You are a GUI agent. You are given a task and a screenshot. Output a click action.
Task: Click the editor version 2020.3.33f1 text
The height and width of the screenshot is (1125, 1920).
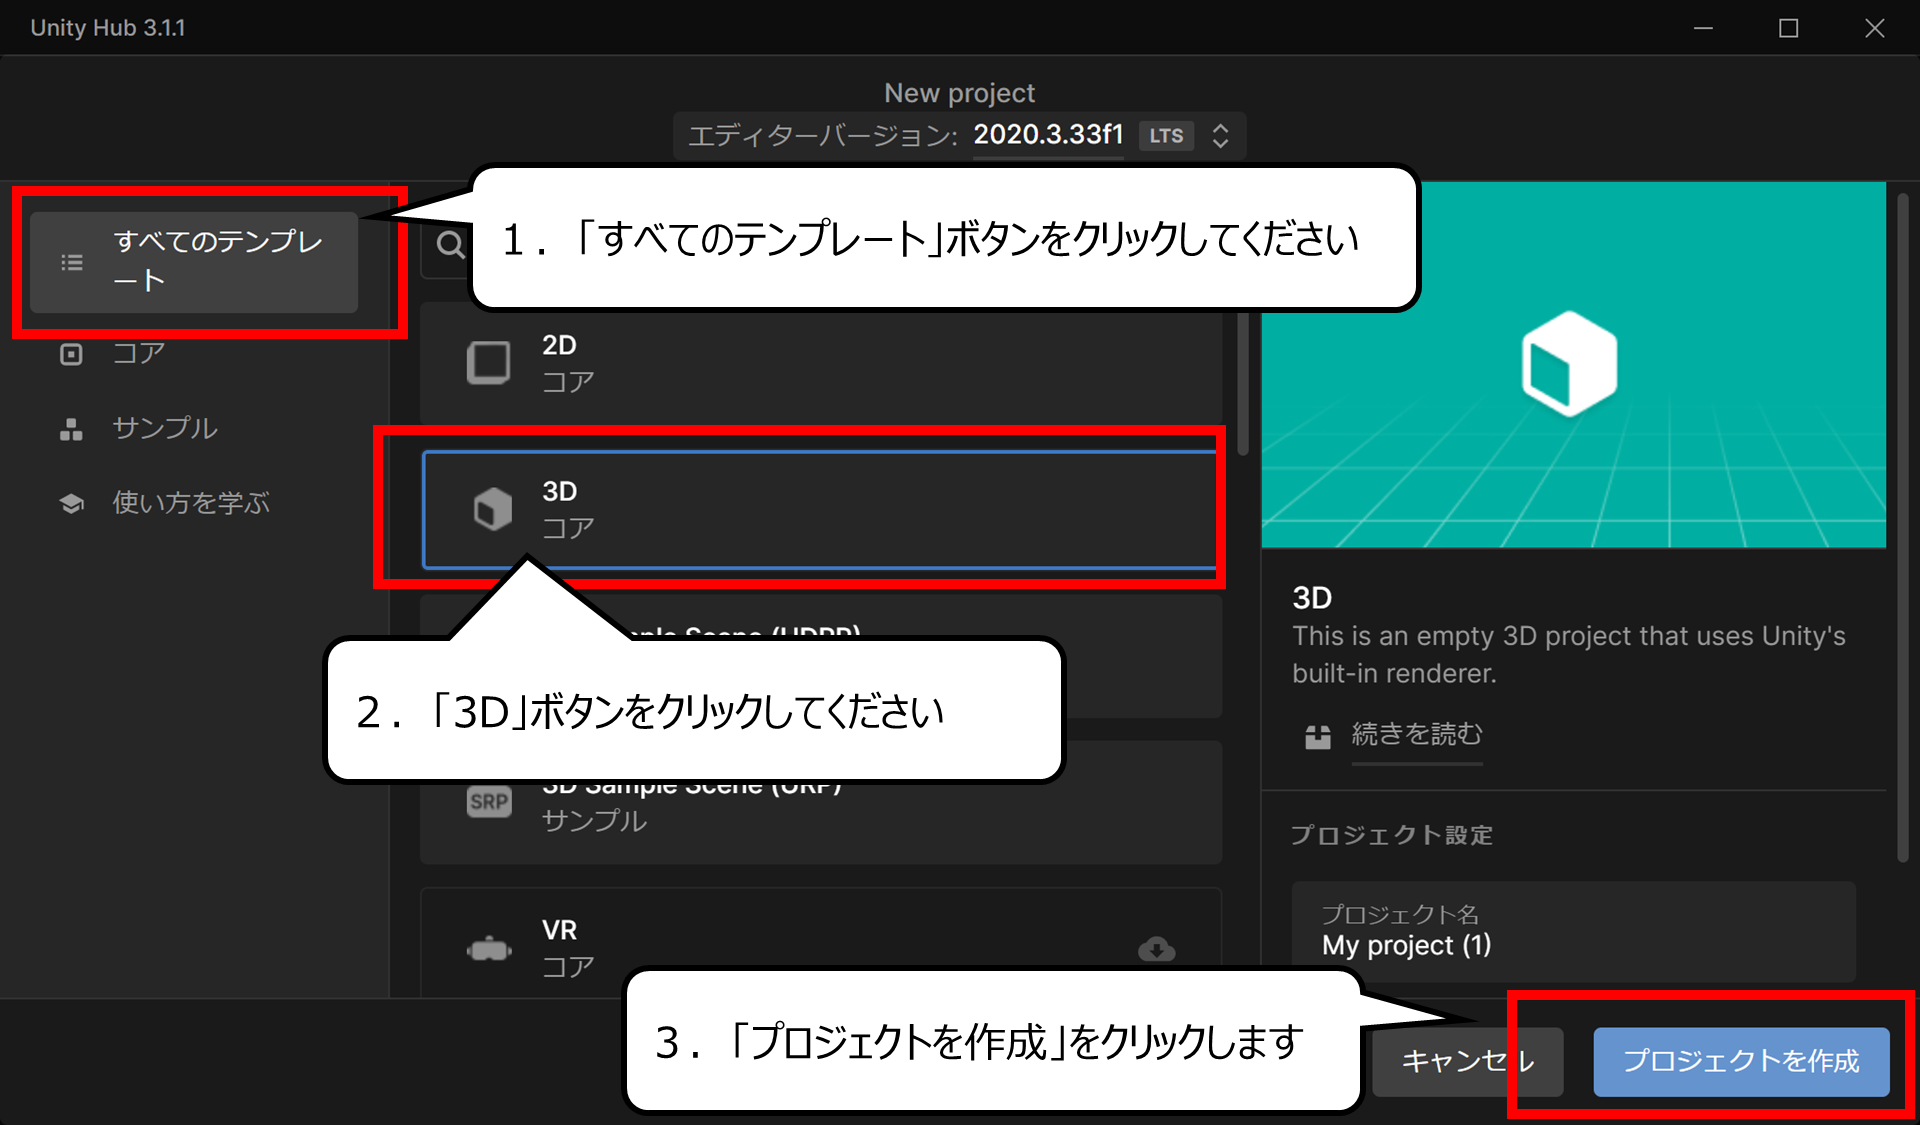point(1049,135)
